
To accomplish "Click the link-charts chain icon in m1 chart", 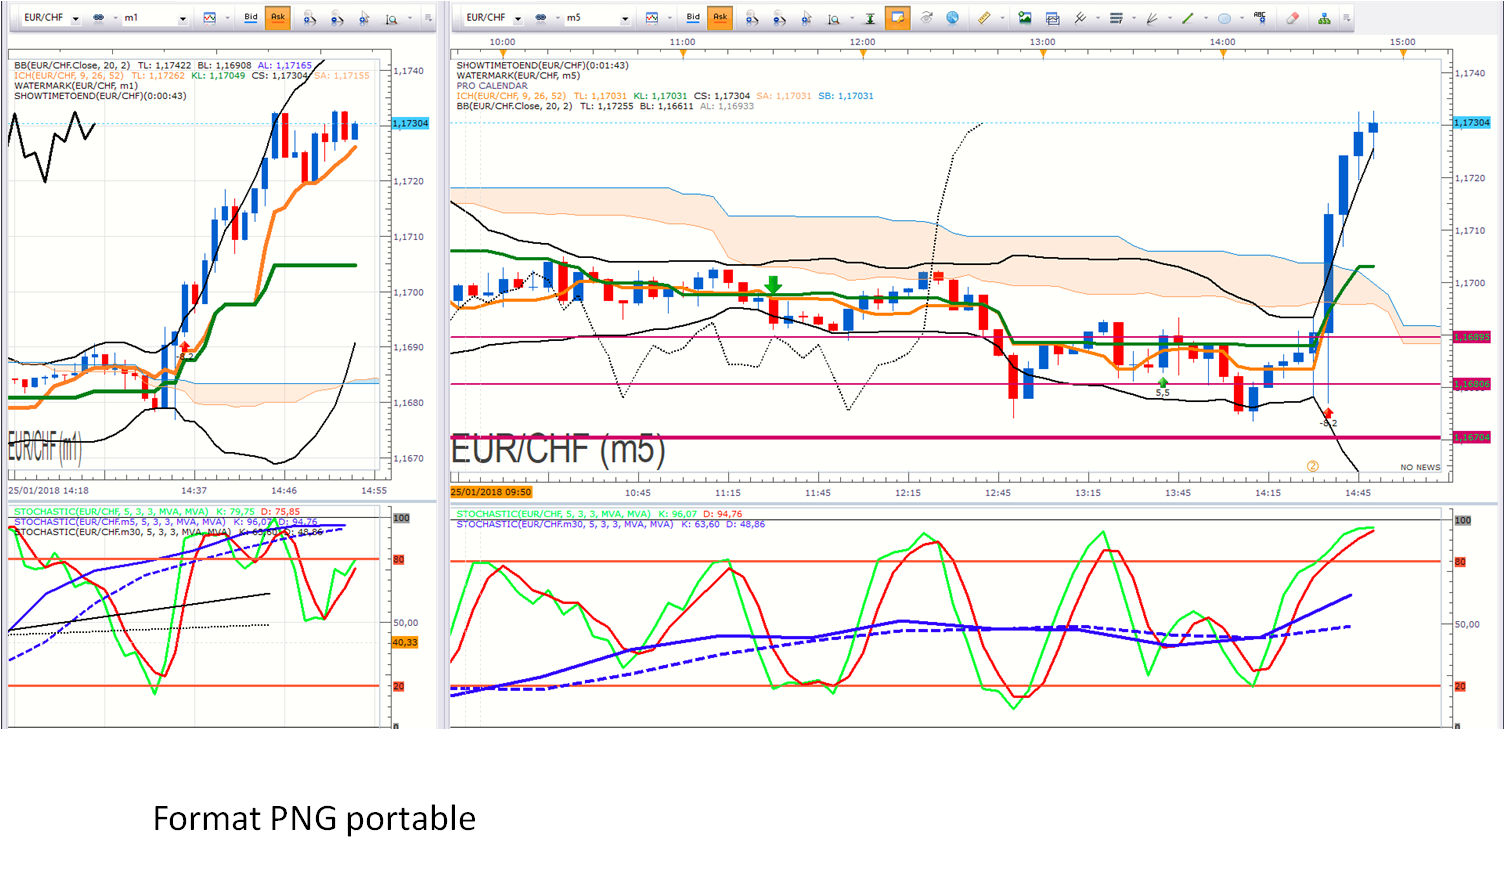I will click(x=98, y=18).
